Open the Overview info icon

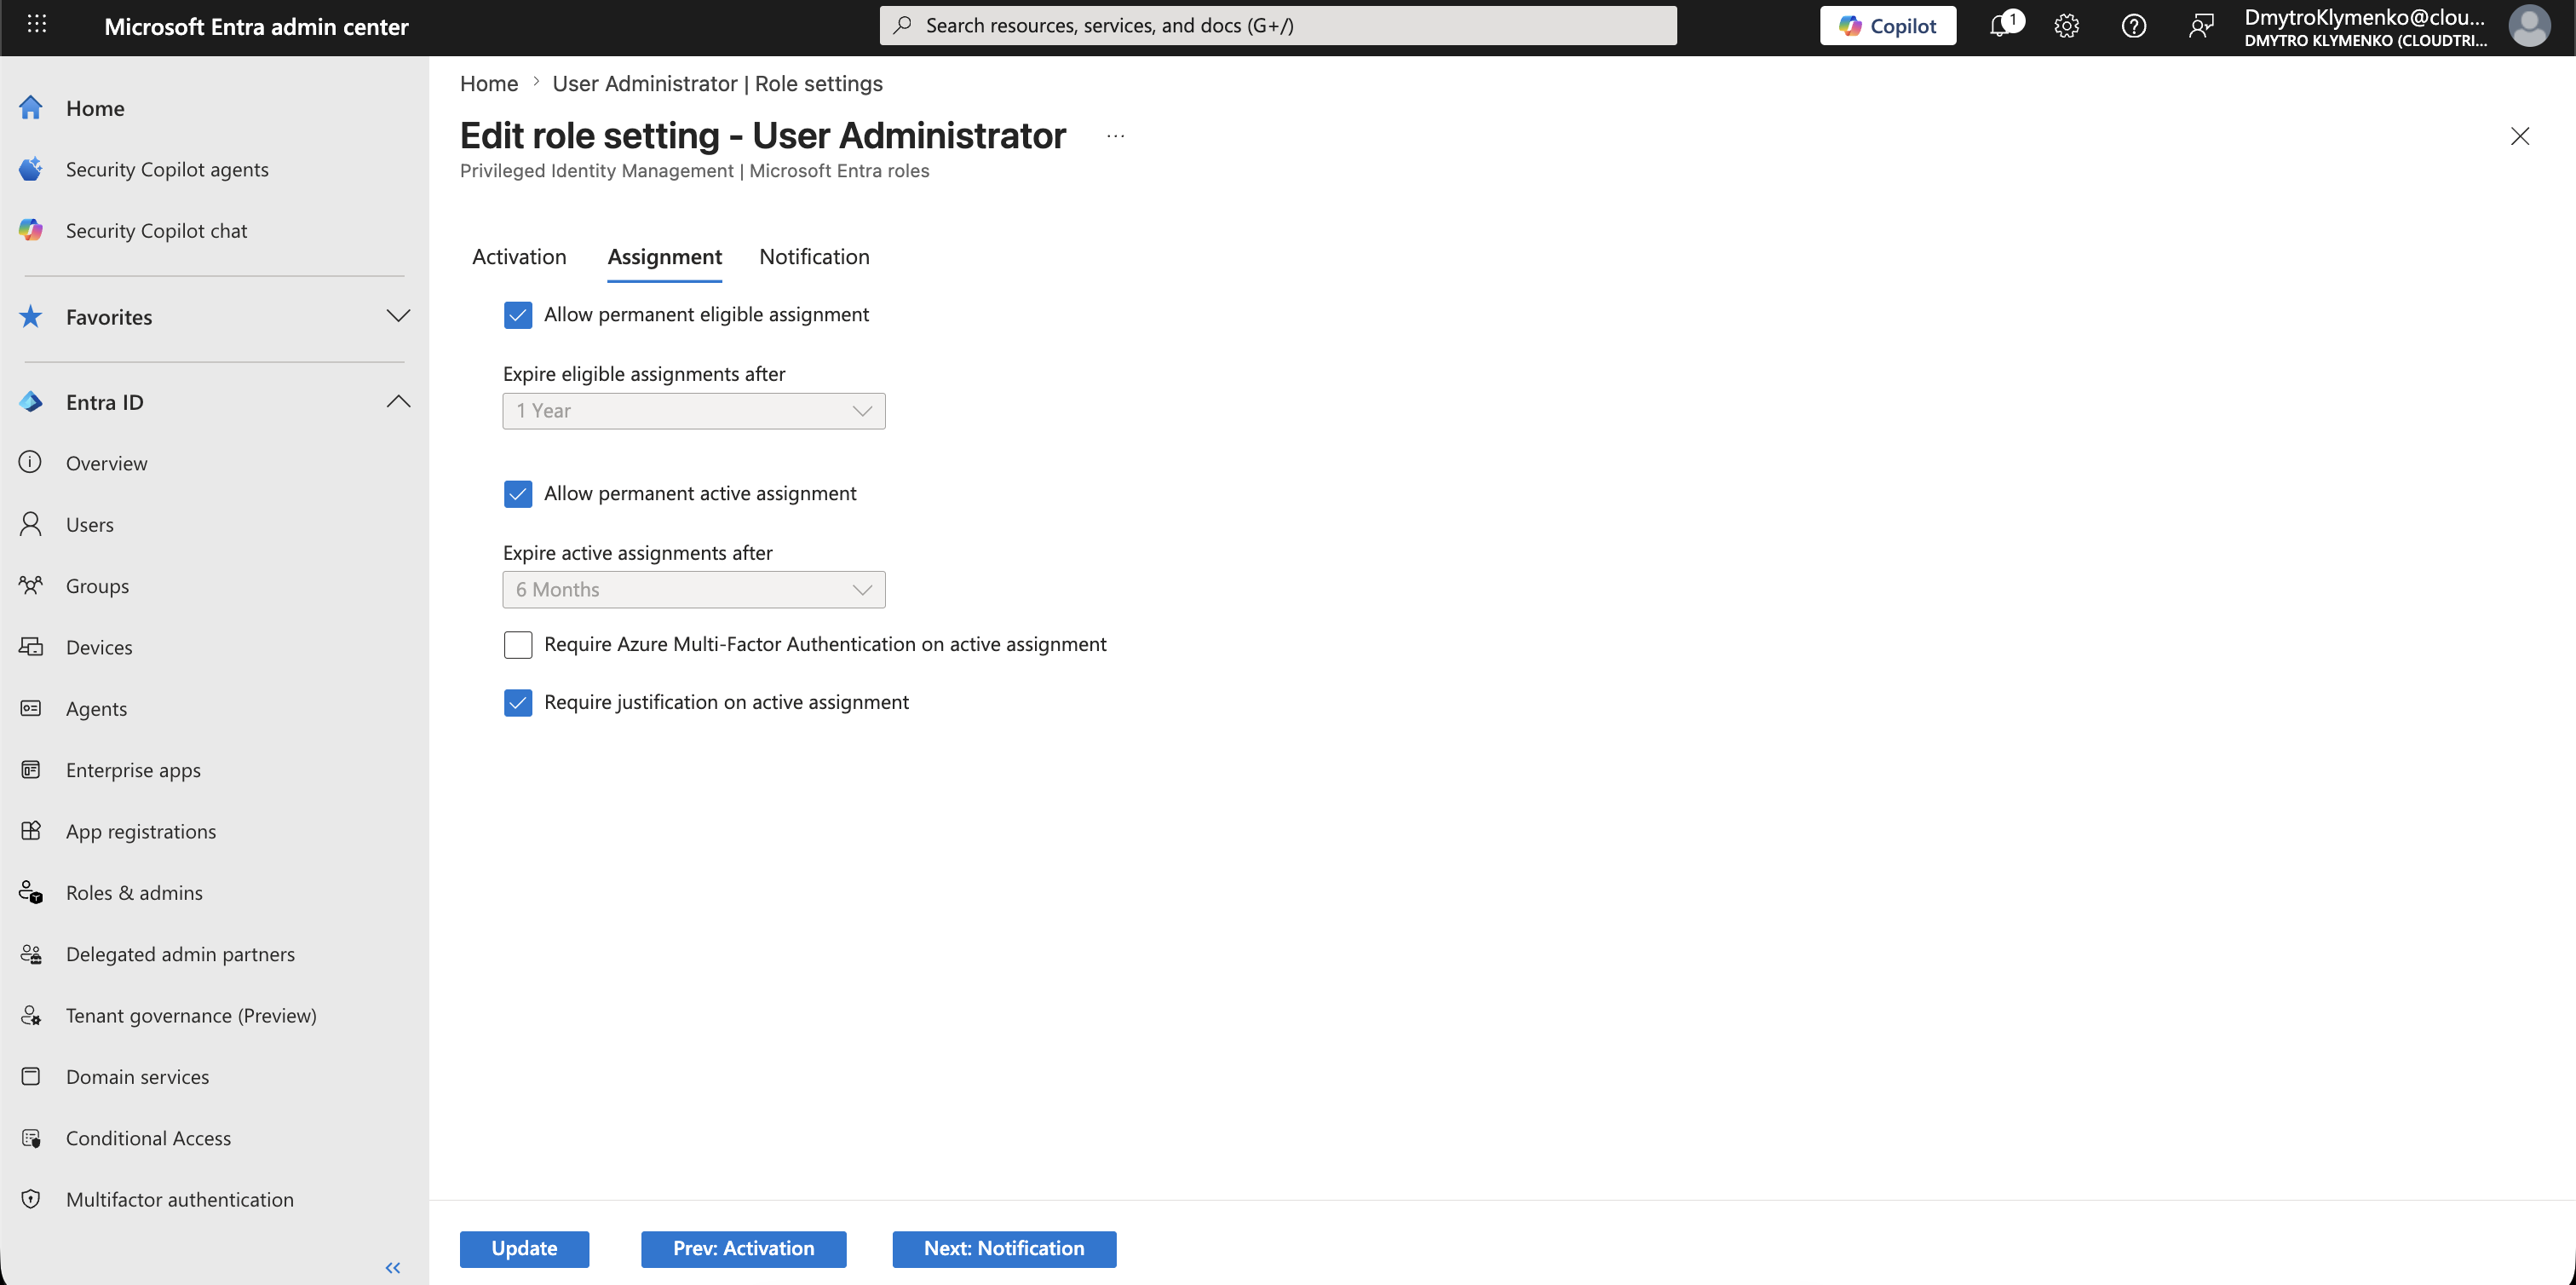31,462
